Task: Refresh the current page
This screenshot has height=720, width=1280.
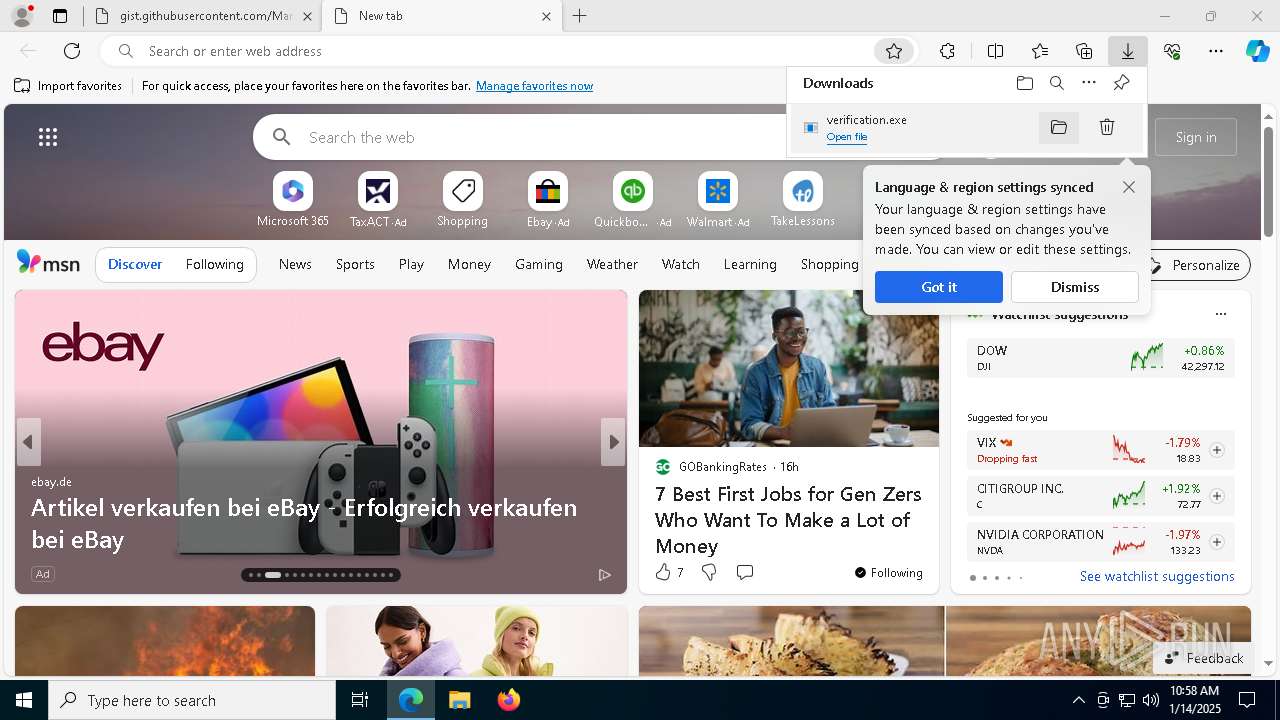Action: pos(72,51)
